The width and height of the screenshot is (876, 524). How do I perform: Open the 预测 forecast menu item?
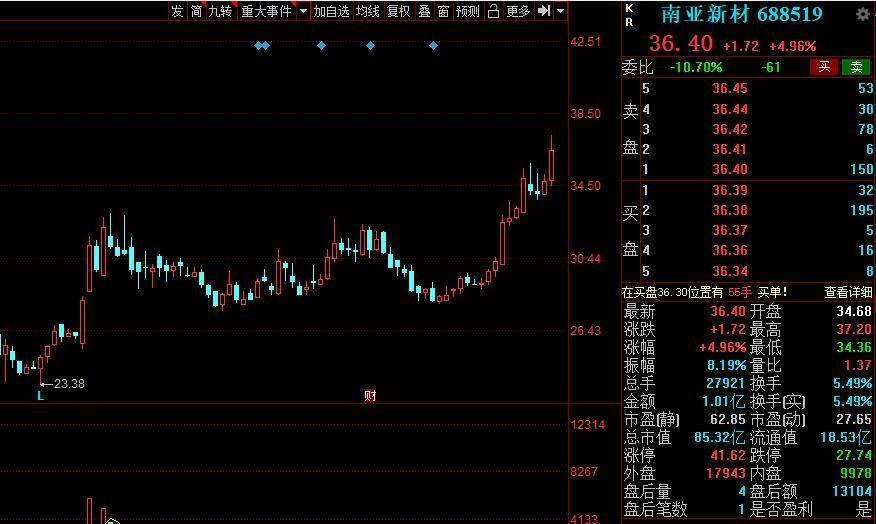click(467, 11)
